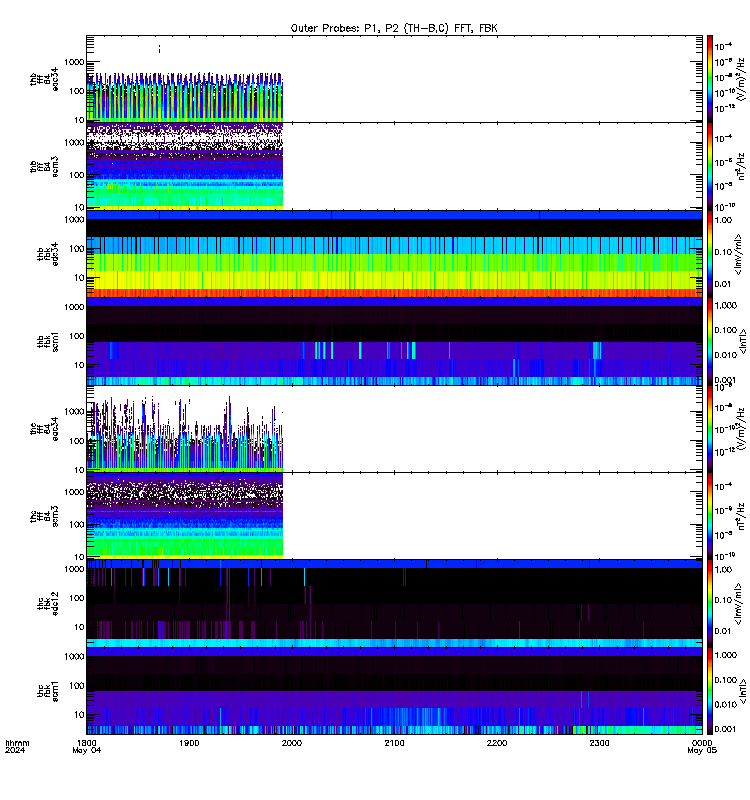This screenshot has width=750, height=800.
Task: Click the color bar beside thc scm3 panel
Action: (710, 516)
